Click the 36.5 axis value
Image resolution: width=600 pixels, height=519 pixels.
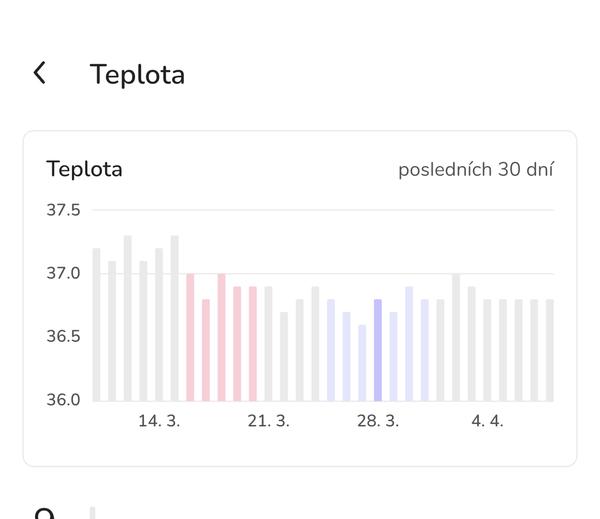click(63, 336)
